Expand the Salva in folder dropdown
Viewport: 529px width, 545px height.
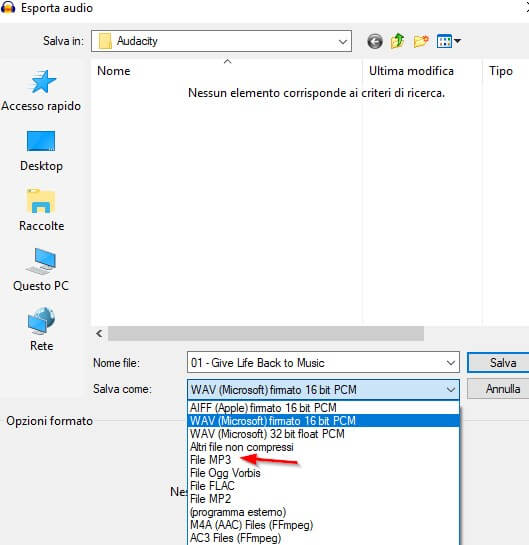click(x=343, y=42)
